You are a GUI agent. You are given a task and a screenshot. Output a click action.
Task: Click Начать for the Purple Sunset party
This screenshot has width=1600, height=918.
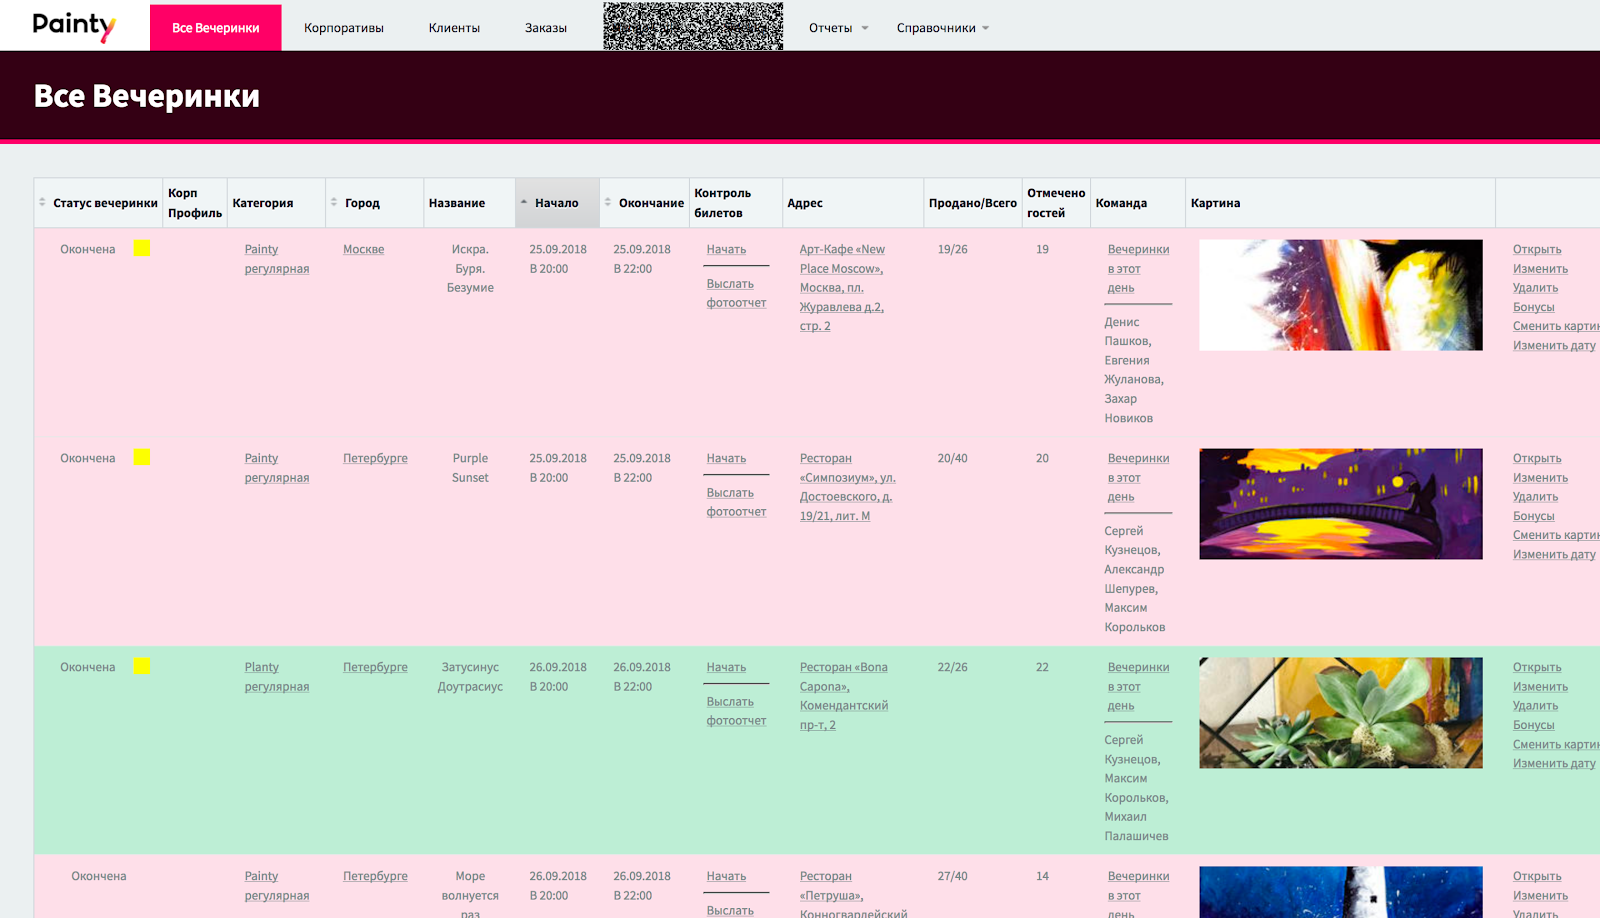(x=726, y=458)
